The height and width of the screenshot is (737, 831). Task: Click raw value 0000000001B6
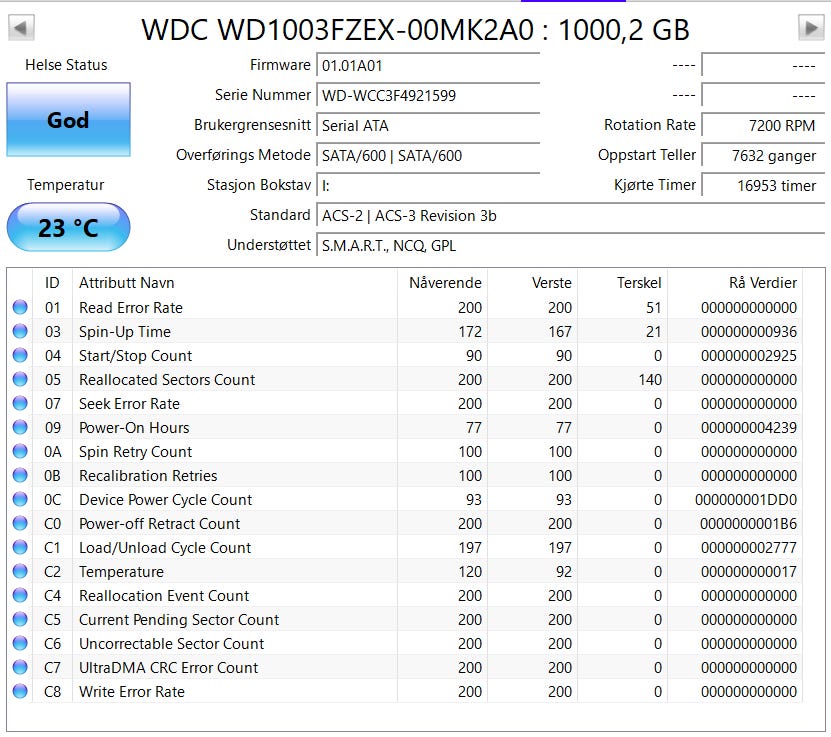(748, 523)
